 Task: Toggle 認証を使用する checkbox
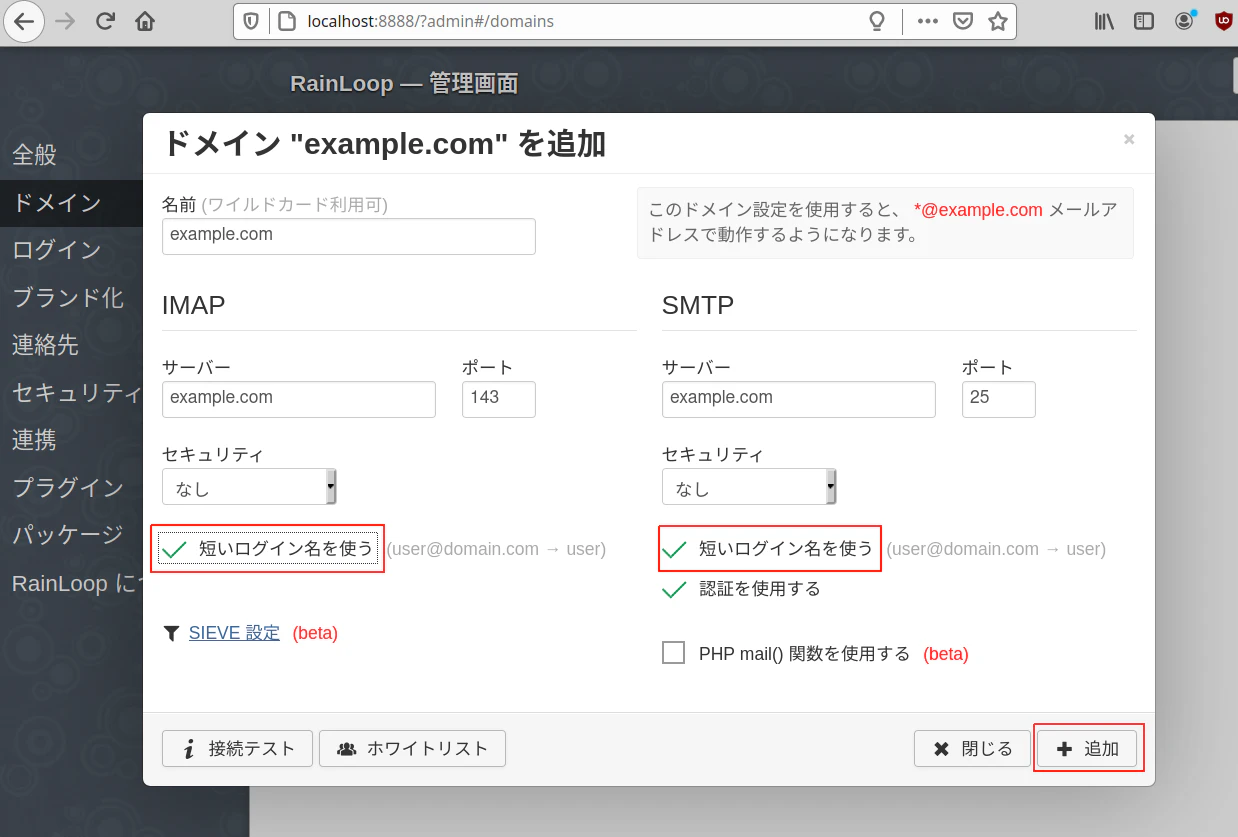click(741, 589)
